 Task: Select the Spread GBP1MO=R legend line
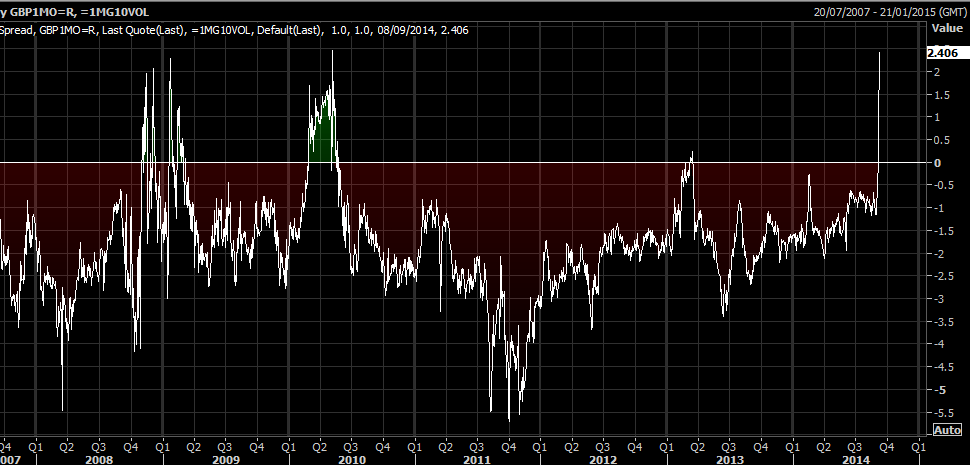point(234,30)
